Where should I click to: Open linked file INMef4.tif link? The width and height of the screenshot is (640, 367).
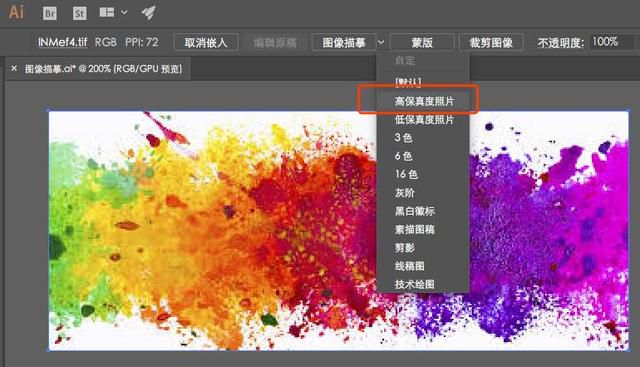(x=62, y=42)
